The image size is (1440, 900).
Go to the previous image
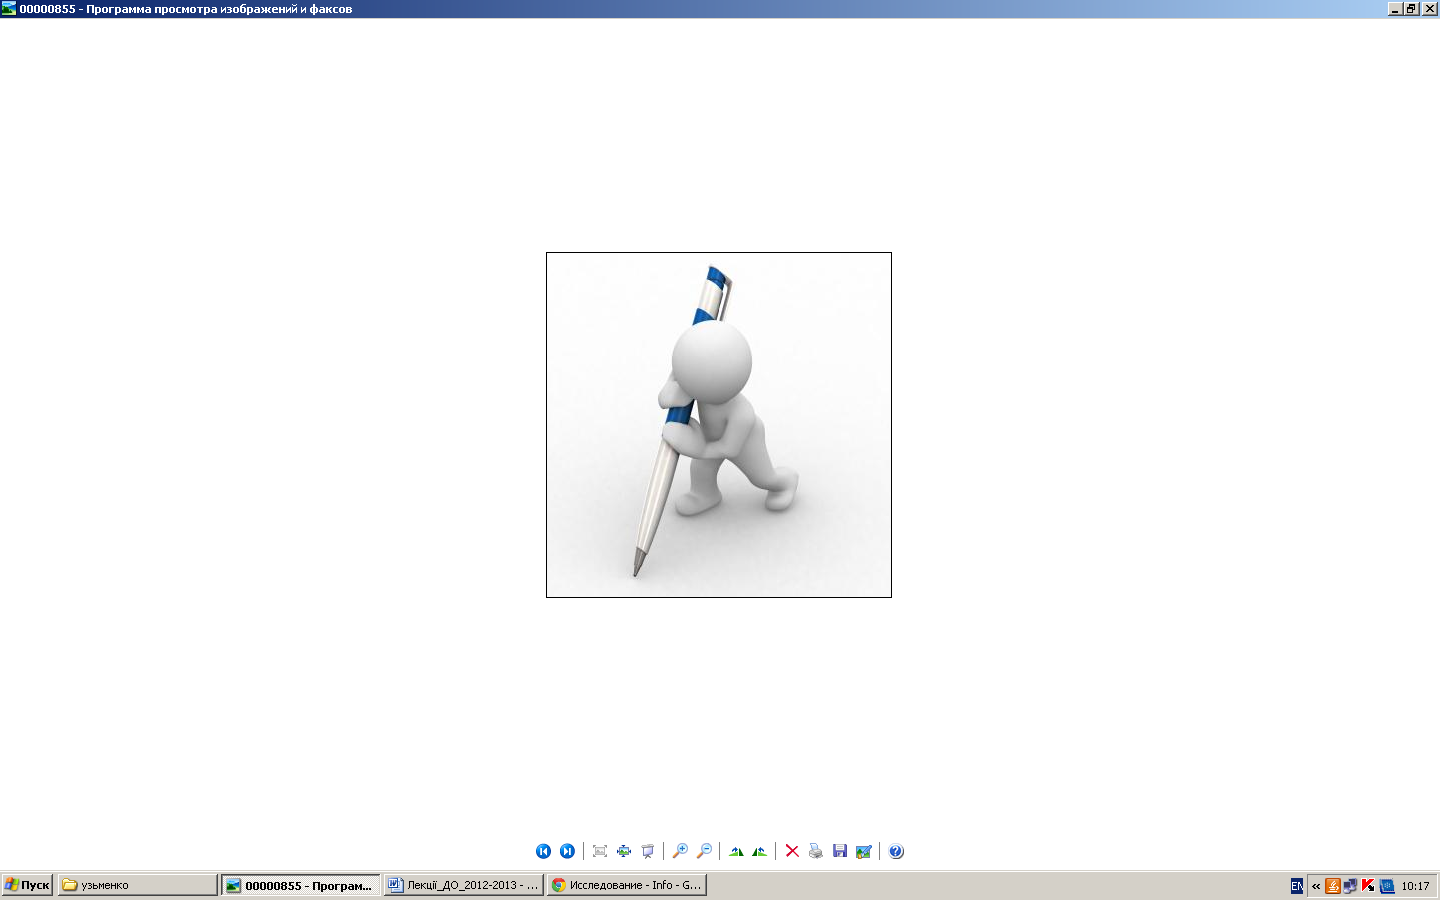(x=543, y=851)
